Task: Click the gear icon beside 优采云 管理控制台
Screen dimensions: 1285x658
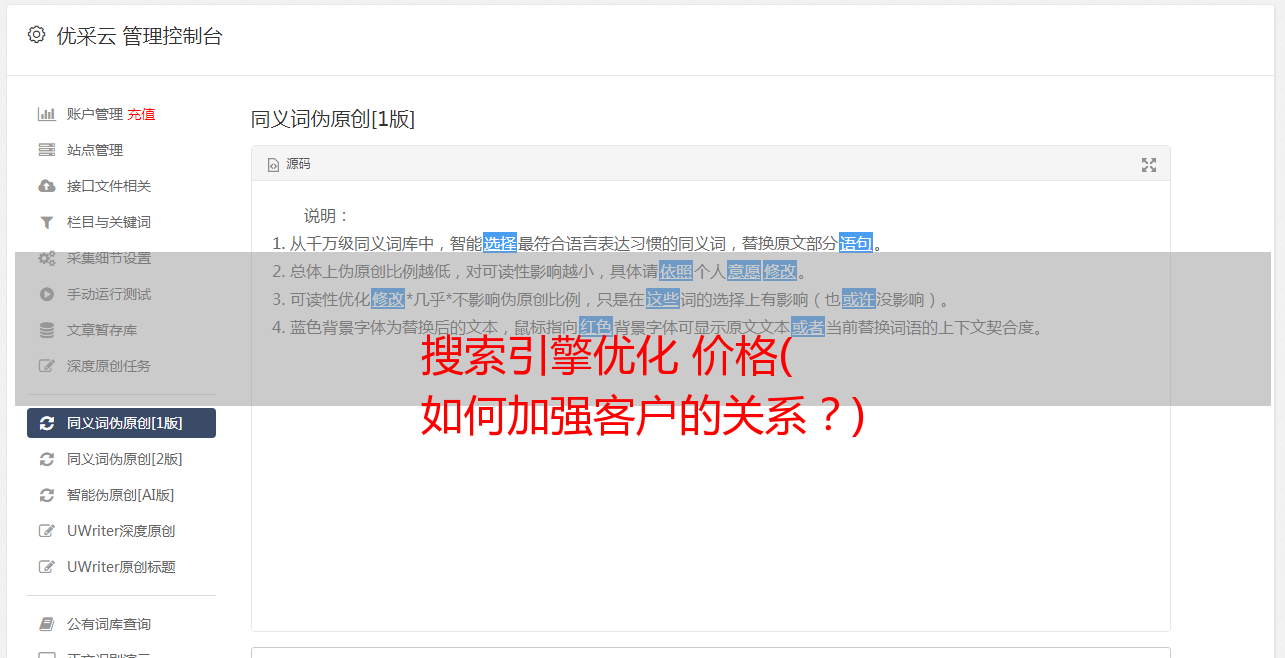Action: click(37, 35)
